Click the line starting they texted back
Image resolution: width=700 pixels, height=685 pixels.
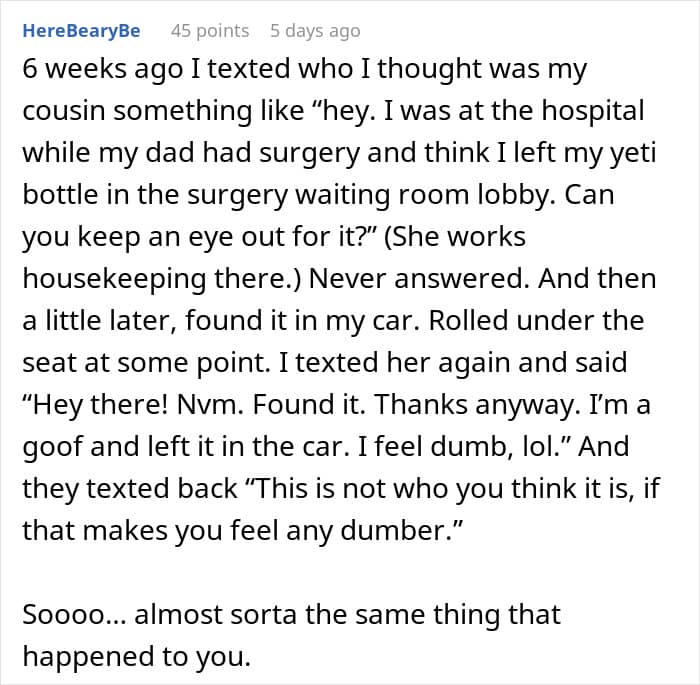pyautogui.click(x=341, y=488)
